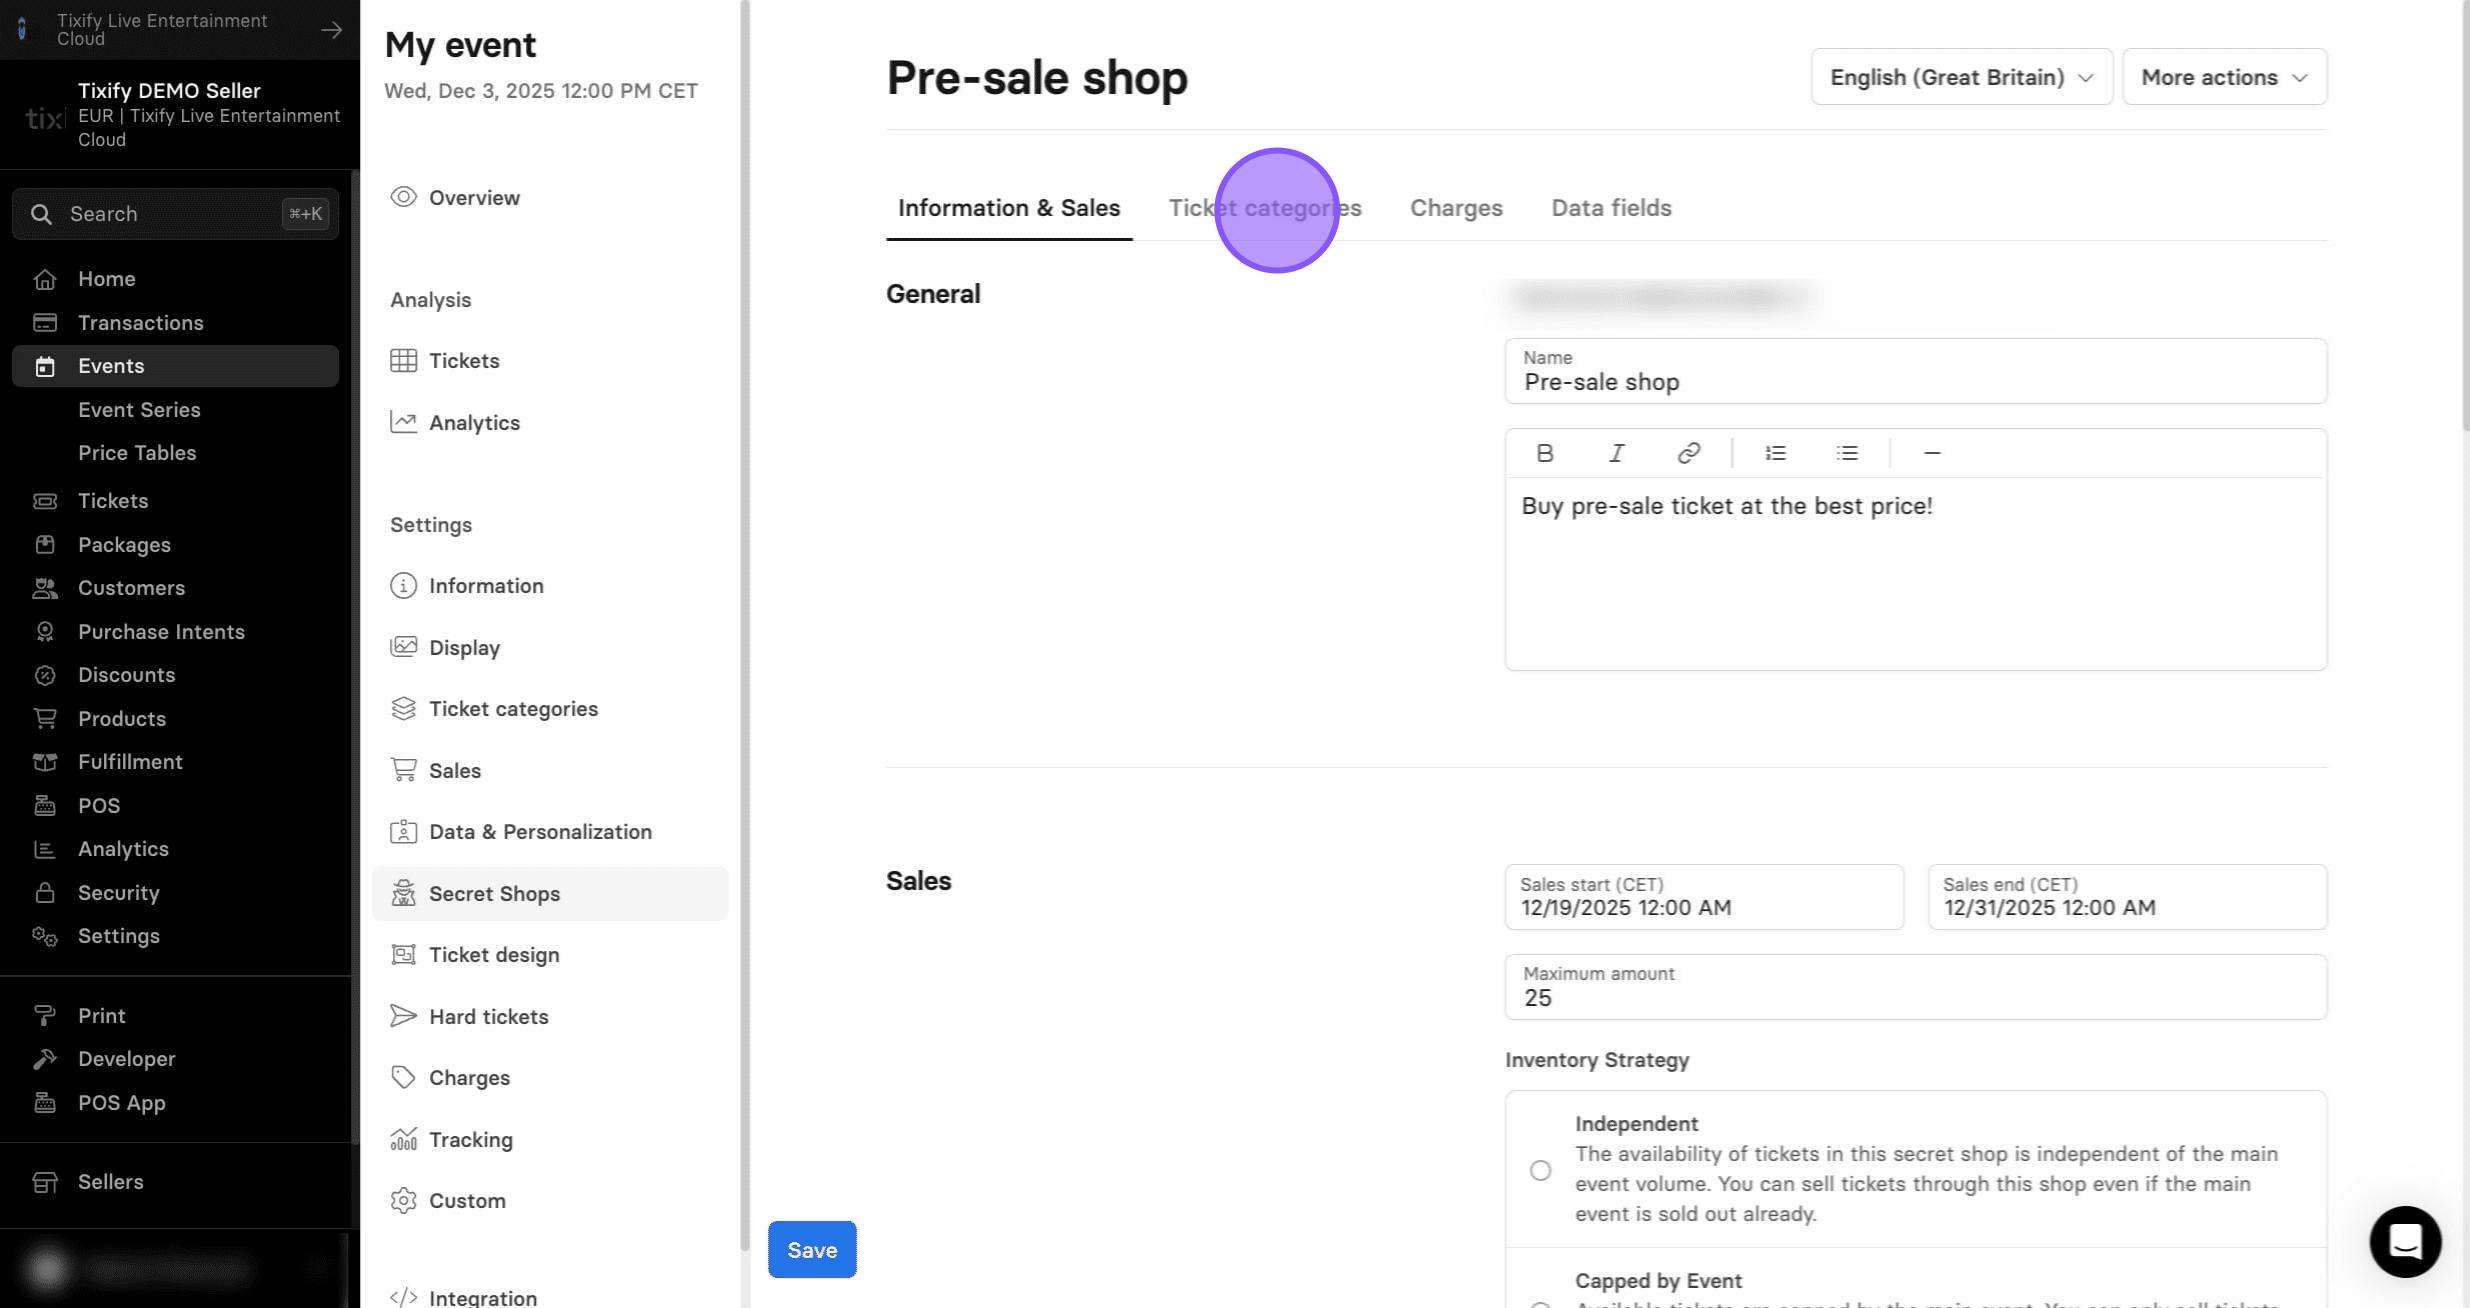The height and width of the screenshot is (1308, 2470).
Task: Click the Ticket design icon
Action: point(403,954)
